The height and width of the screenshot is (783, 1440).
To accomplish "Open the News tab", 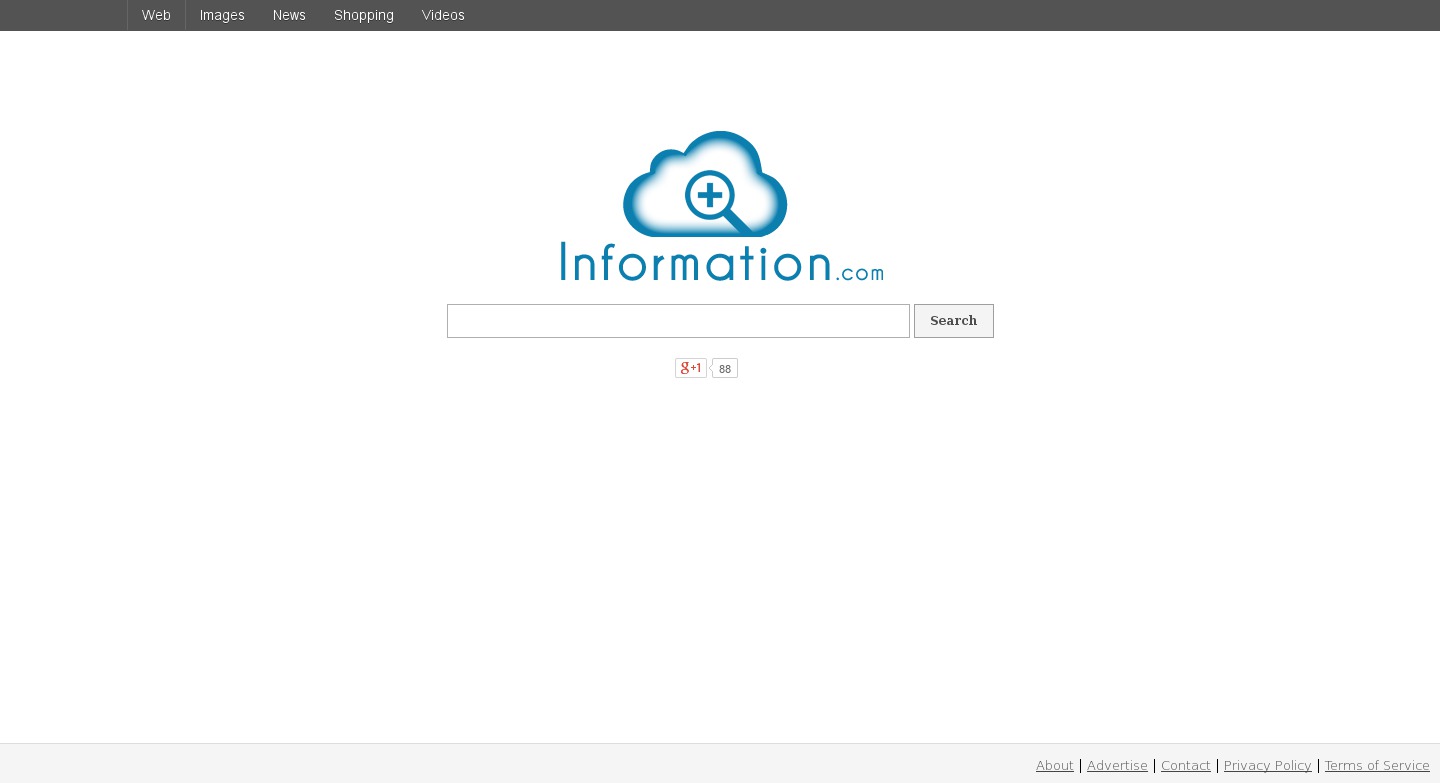I will pyautogui.click(x=289, y=15).
